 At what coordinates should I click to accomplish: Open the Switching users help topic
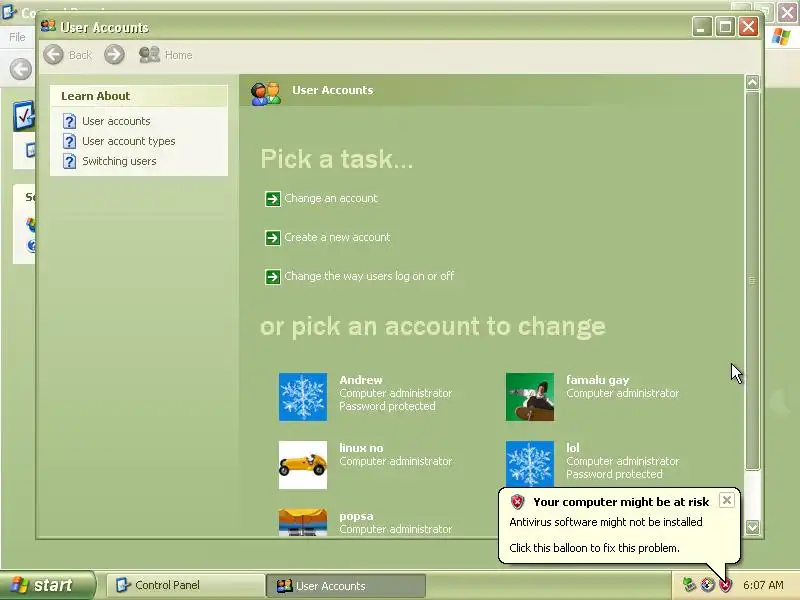(x=119, y=161)
